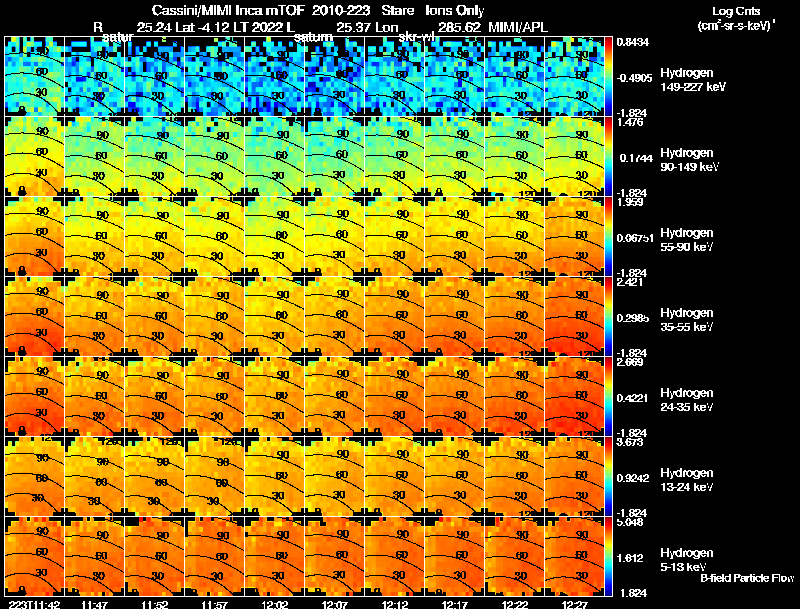Viewport: 800px width, 609px height.
Task: Click the 'Hydrogen 5-13 keV' row label
Action: tap(686, 560)
